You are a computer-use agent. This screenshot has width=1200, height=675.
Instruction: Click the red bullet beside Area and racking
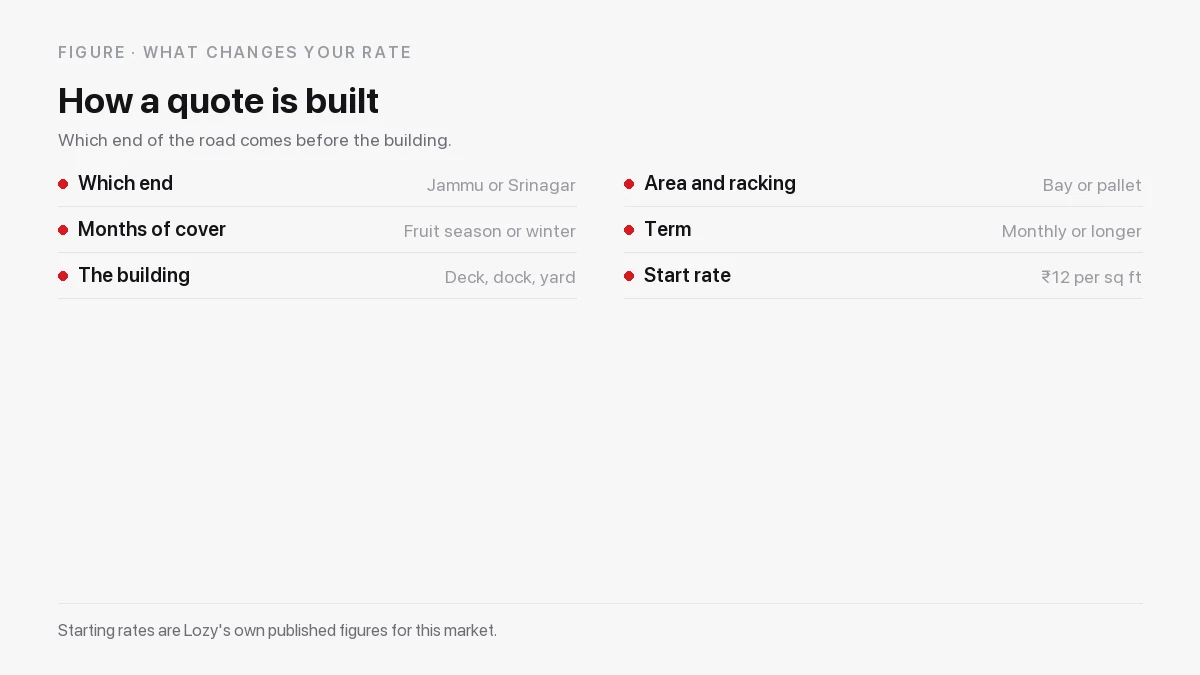tap(629, 184)
